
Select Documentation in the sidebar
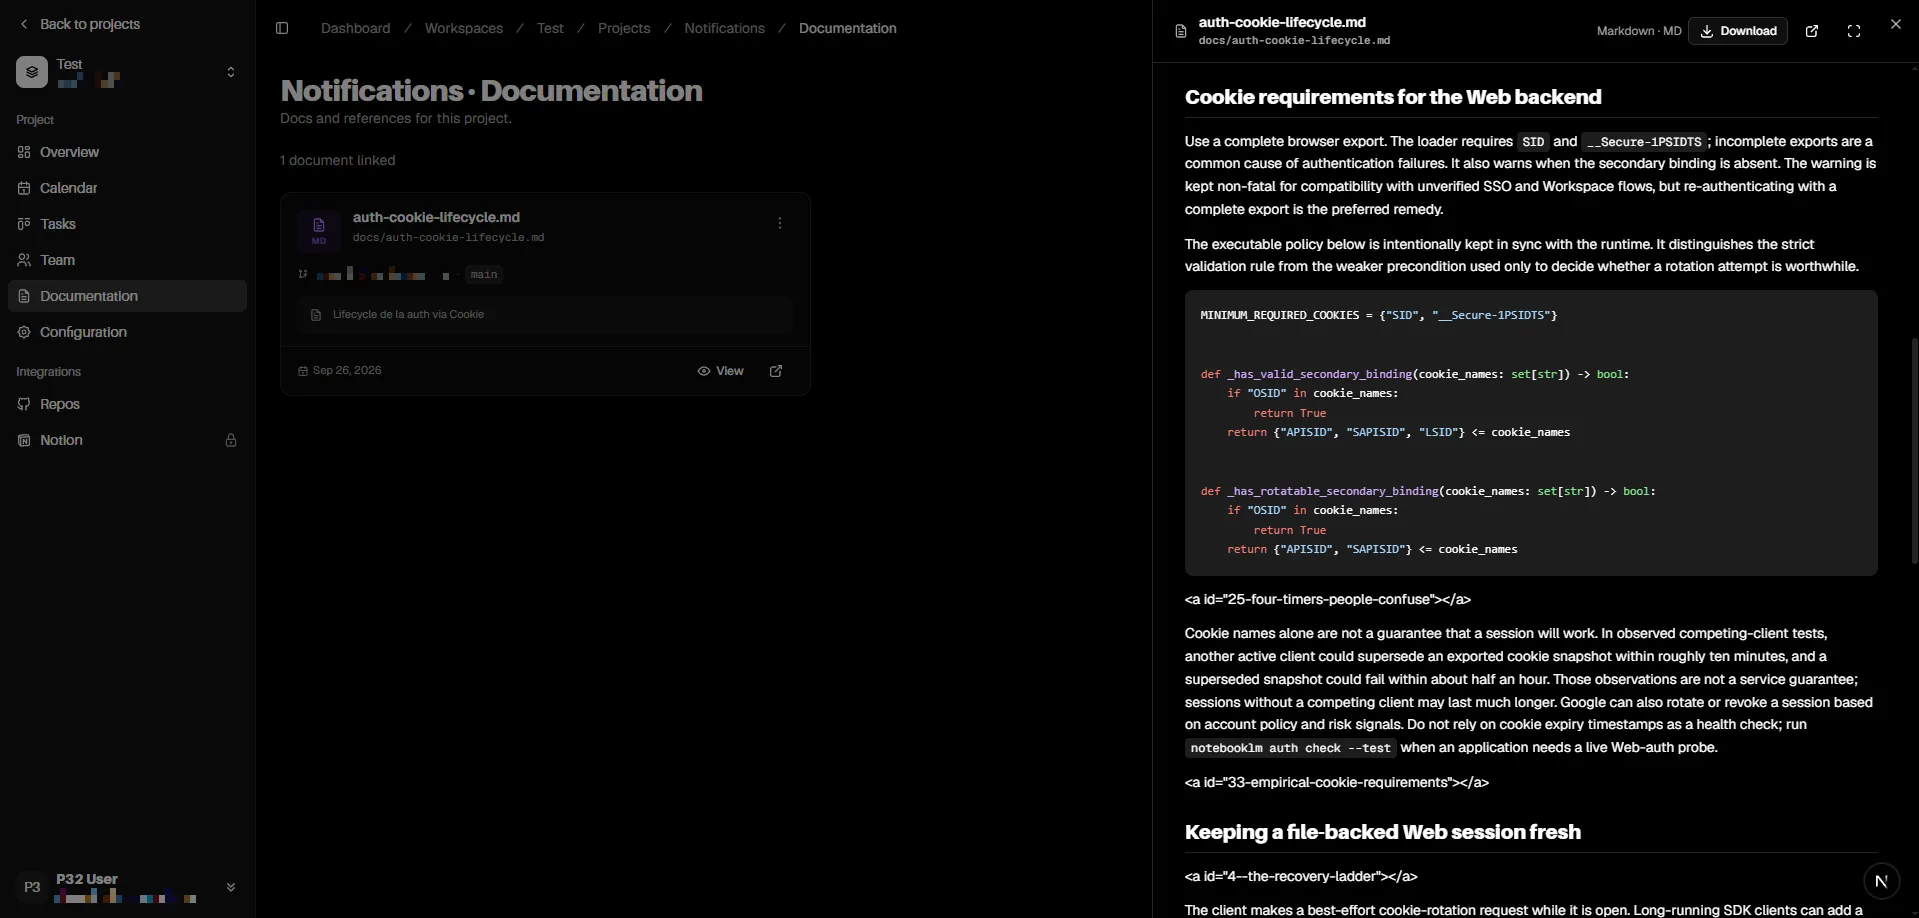[x=127, y=296]
